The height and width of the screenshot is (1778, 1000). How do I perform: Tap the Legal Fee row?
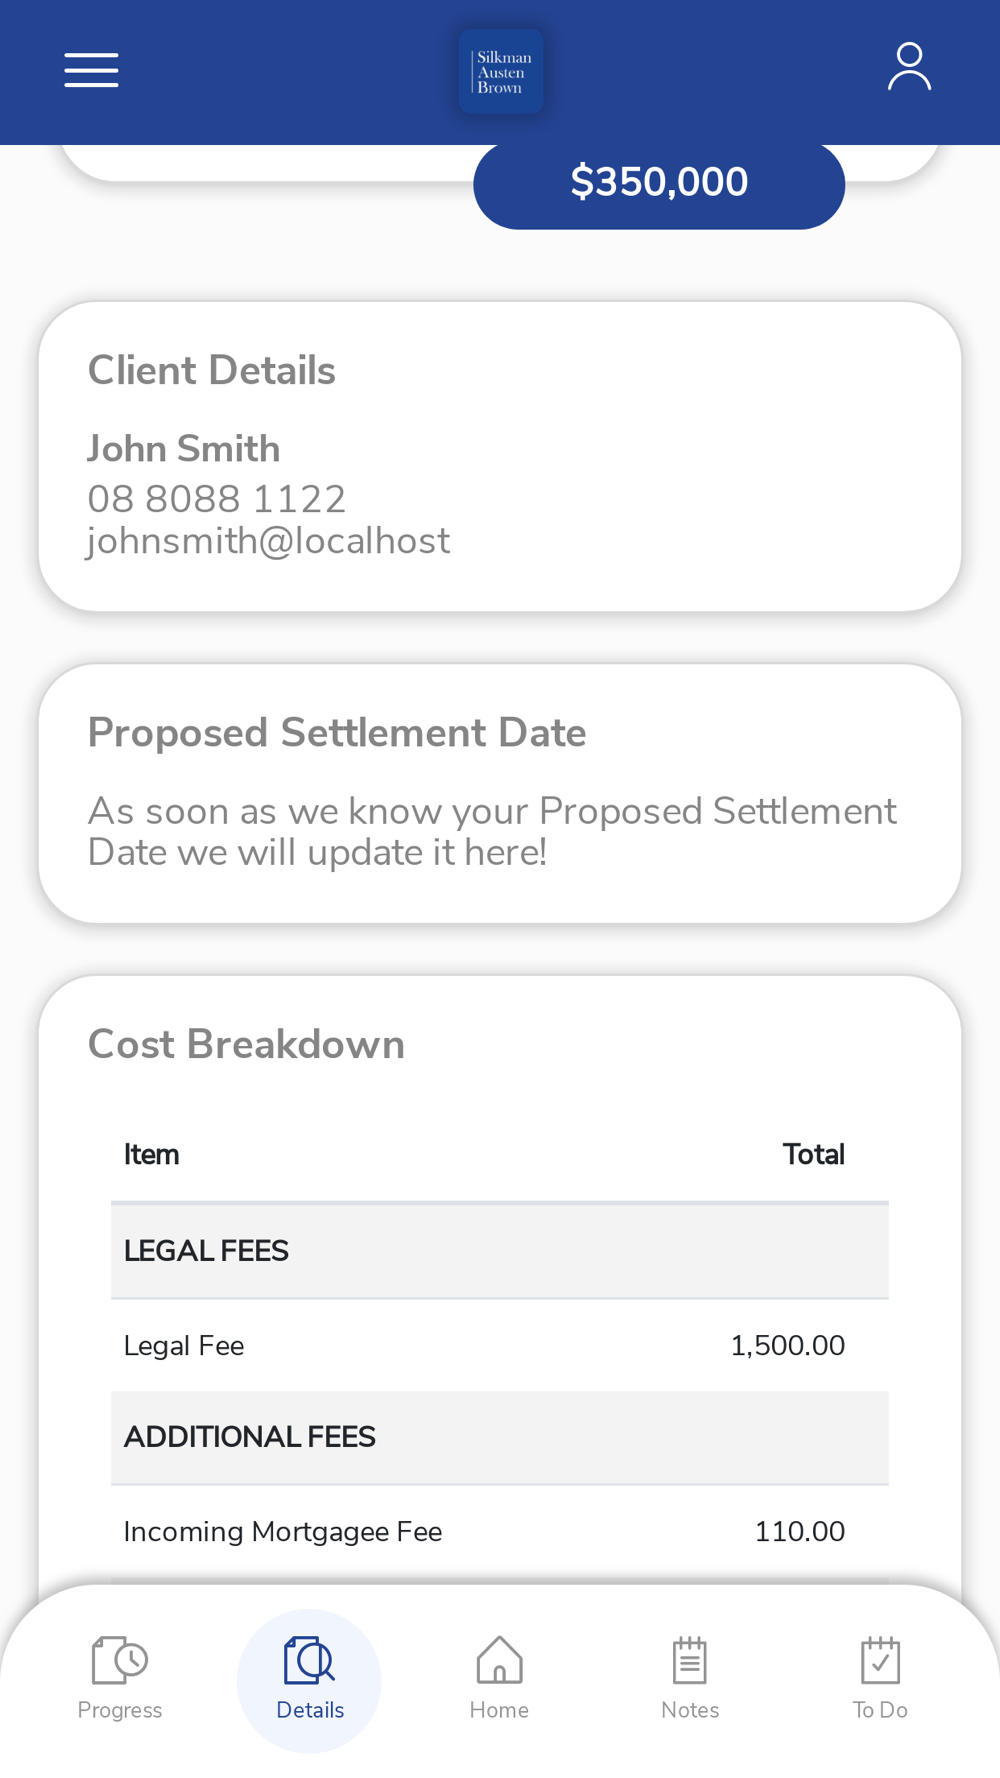point(500,1346)
